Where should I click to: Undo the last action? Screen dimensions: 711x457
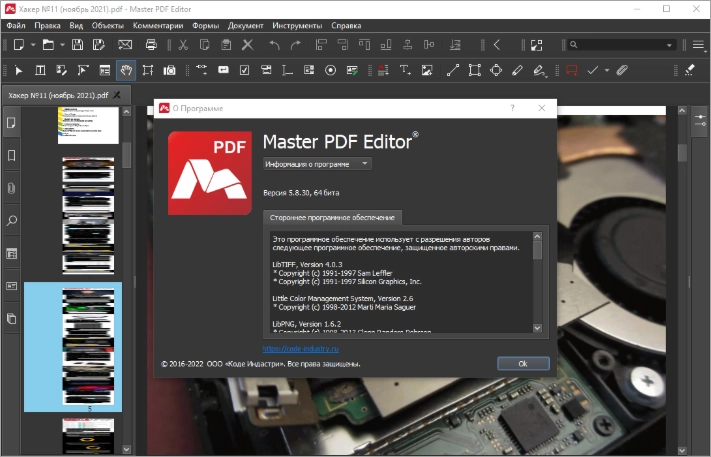[x=274, y=45]
